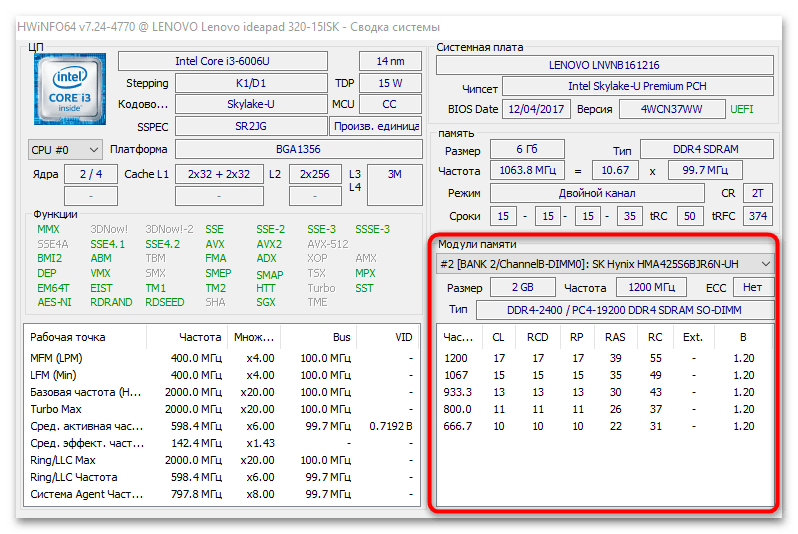Select the Ring/LLC Max row
Image resolution: width=798 pixels, height=534 pixels.
tap(222, 460)
